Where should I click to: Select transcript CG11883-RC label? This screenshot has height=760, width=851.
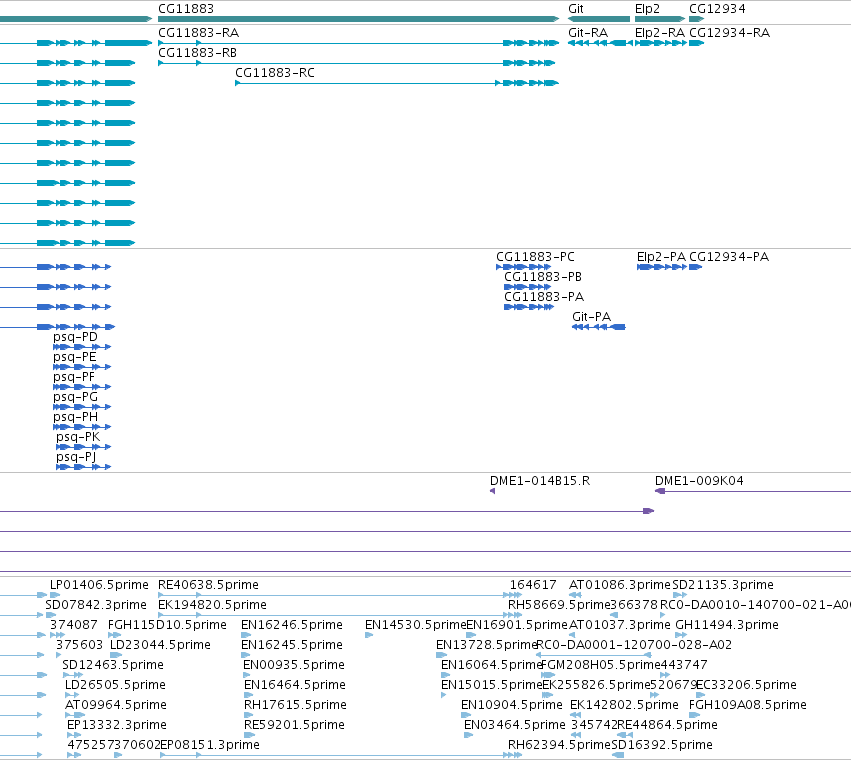click(x=275, y=73)
